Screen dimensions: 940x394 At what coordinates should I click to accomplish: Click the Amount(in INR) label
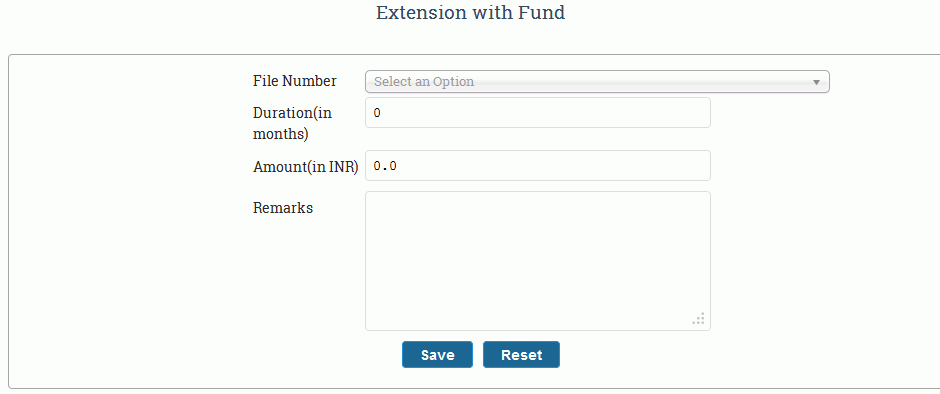point(306,167)
